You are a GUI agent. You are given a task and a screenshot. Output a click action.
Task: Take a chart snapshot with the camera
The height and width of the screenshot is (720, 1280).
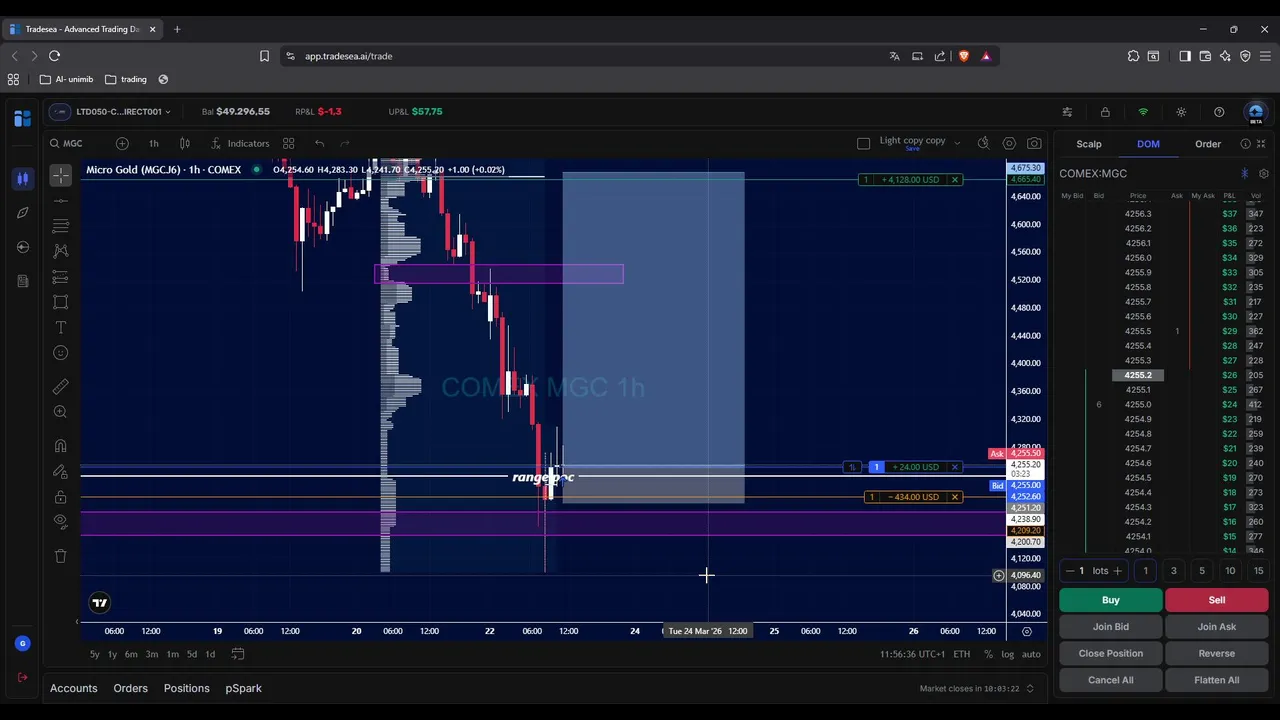coord(1034,144)
